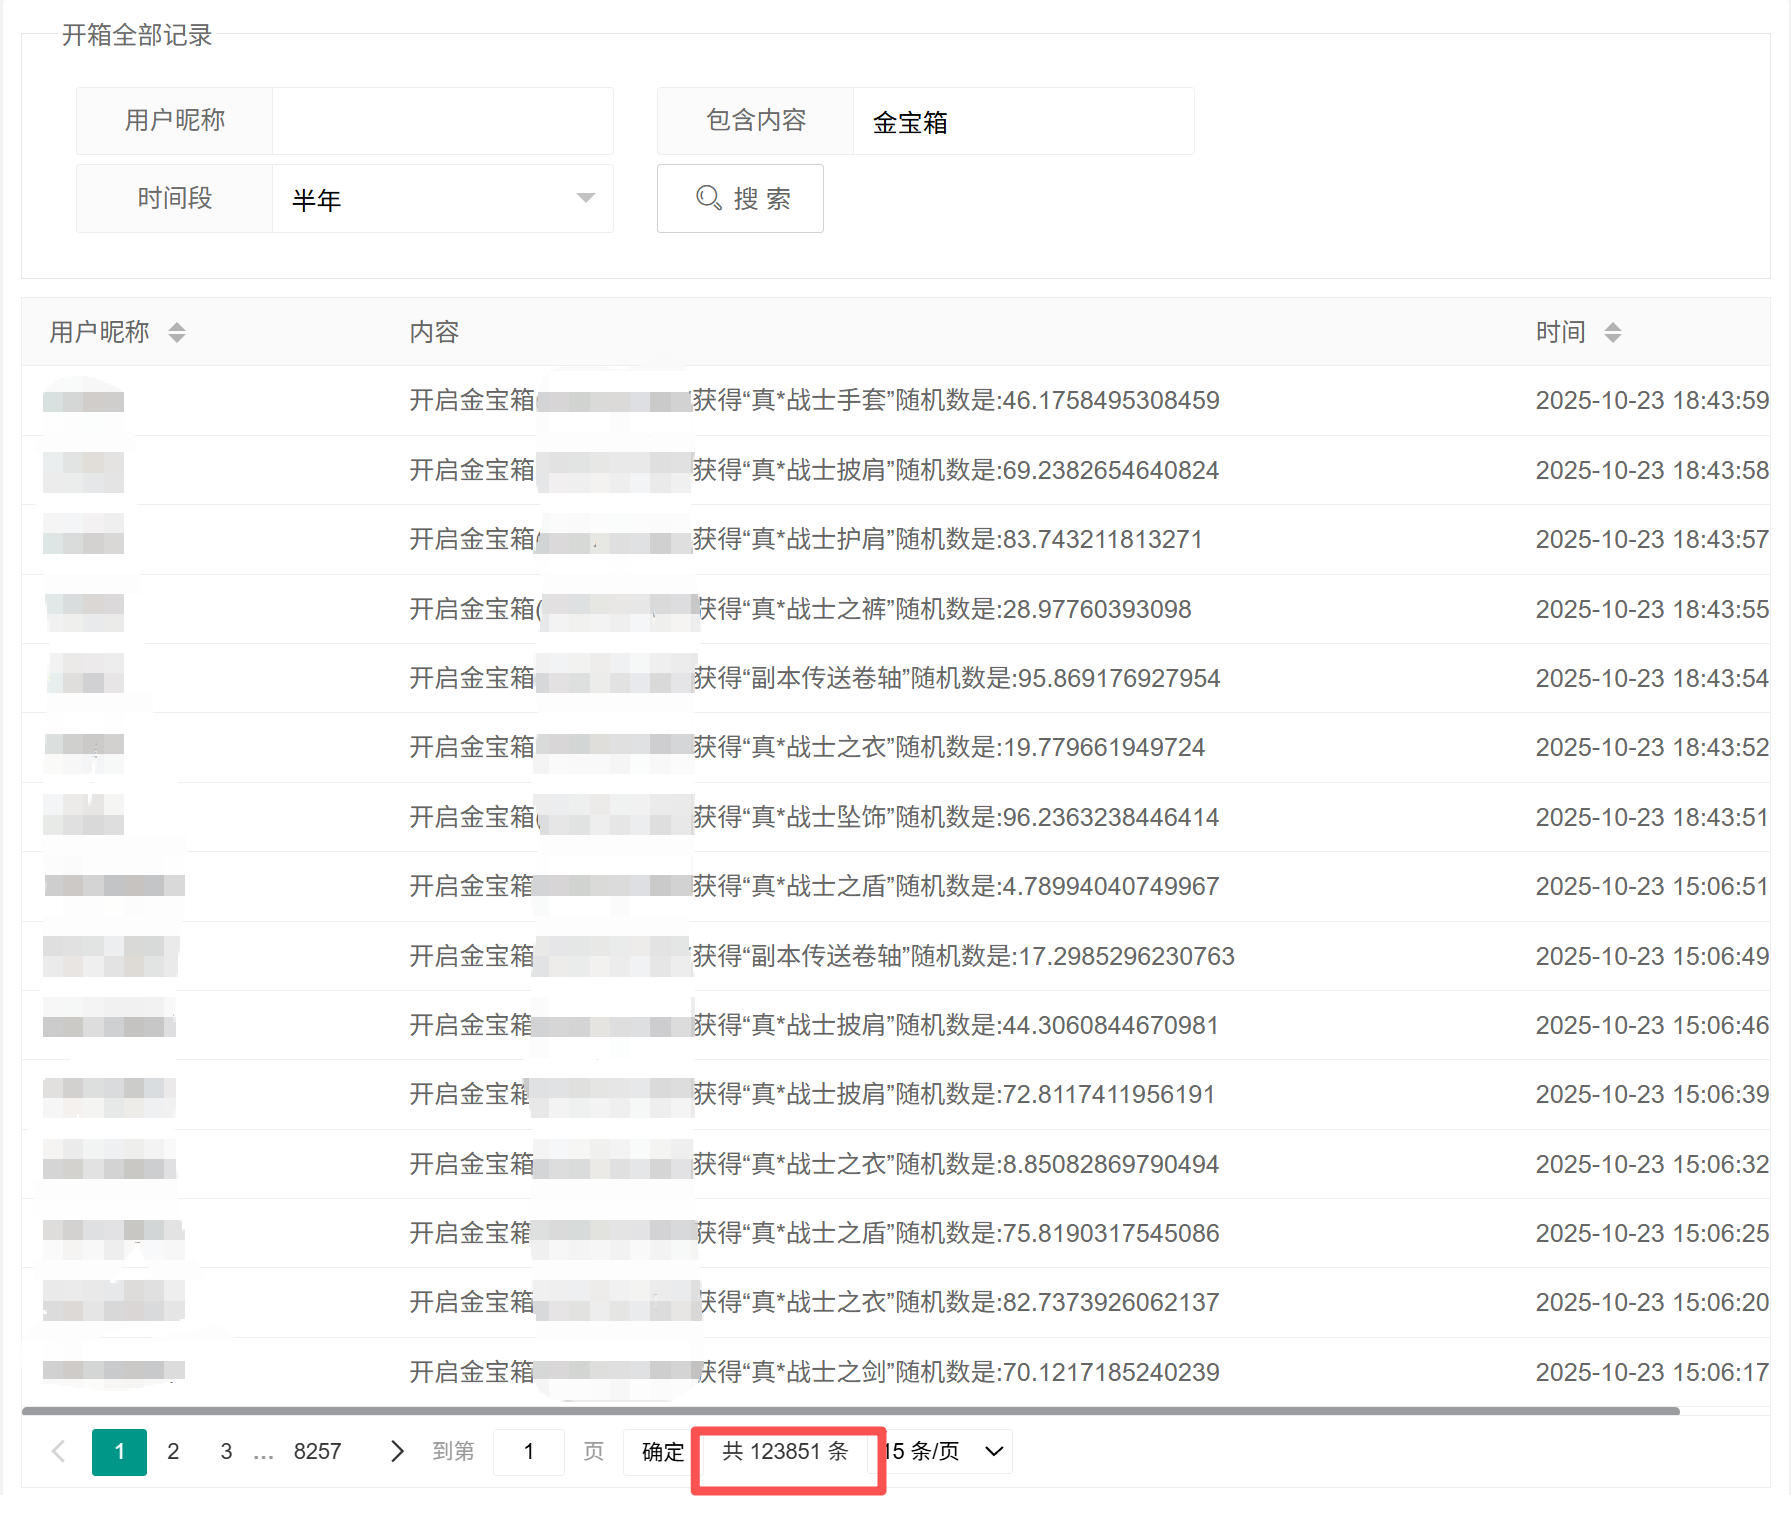Screen dimensions: 1791x1519
Task: Go to the next page arrow
Action: point(397,1451)
